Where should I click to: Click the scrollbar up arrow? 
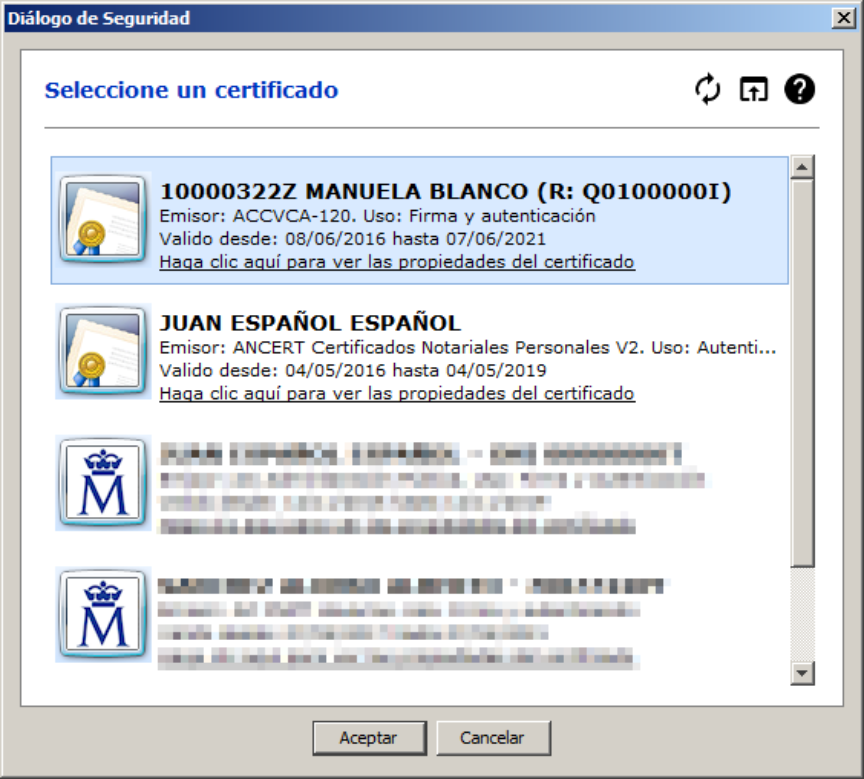pyautogui.click(x=801, y=167)
